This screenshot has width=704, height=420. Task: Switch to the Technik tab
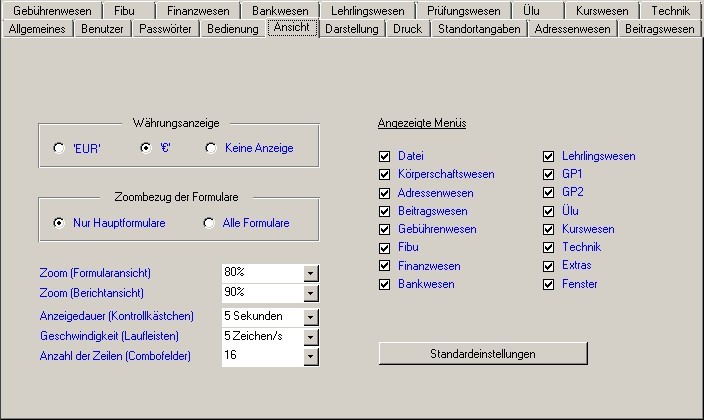pyautogui.click(x=669, y=11)
